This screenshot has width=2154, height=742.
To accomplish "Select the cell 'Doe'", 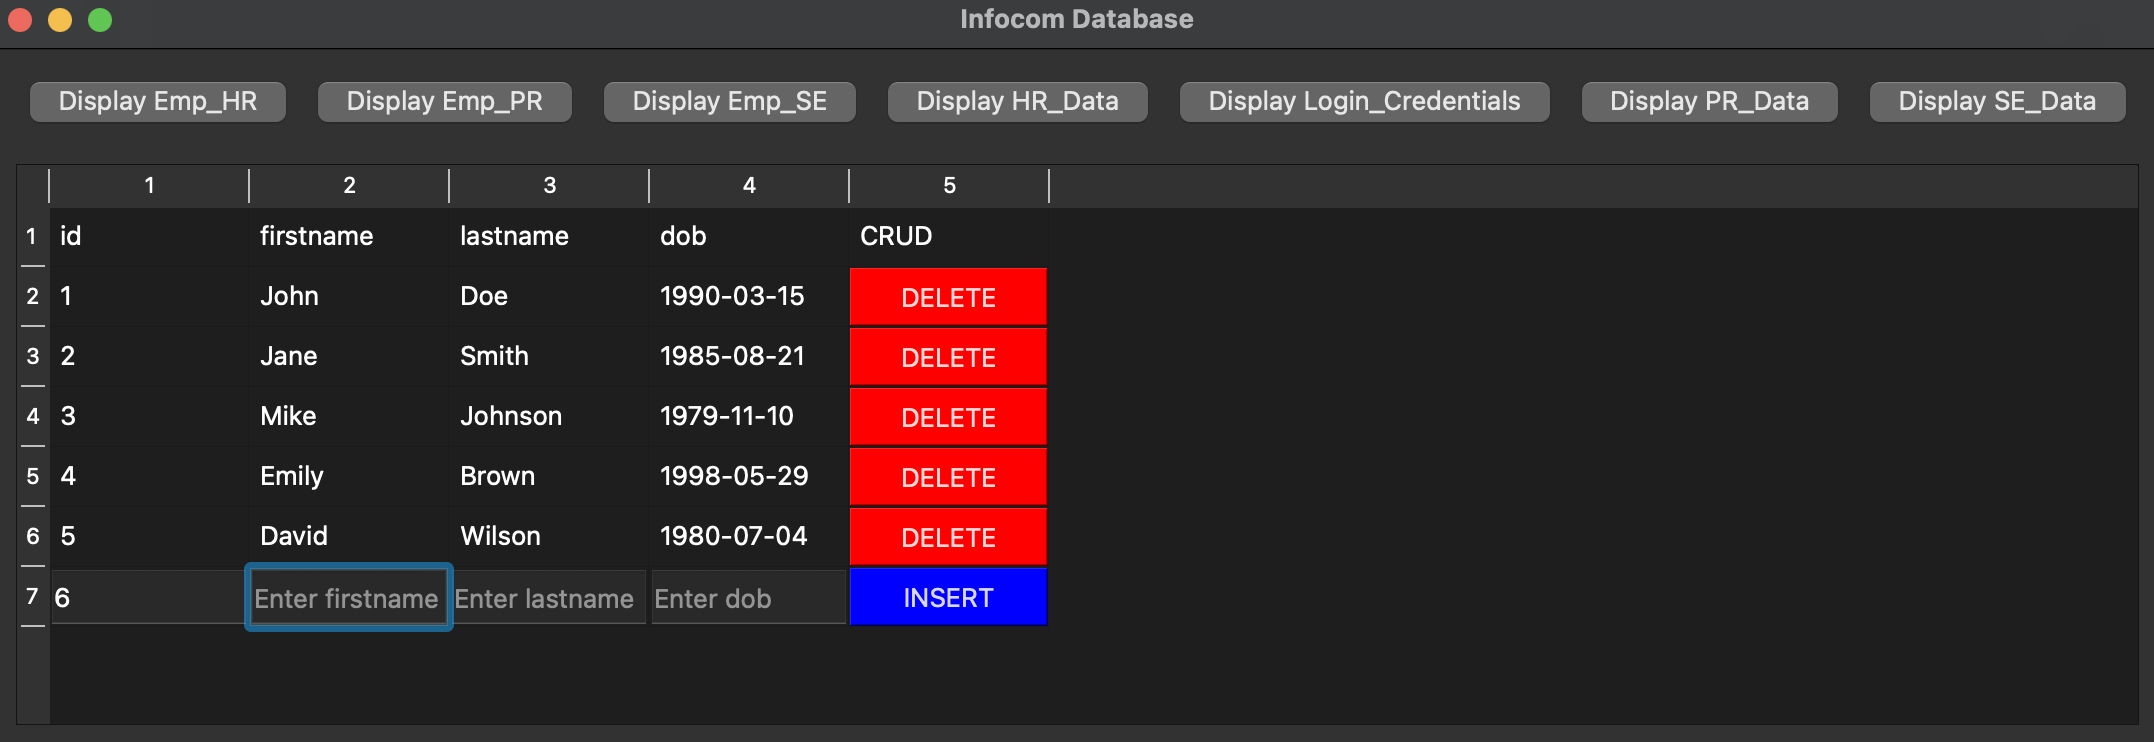I will (549, 297).
